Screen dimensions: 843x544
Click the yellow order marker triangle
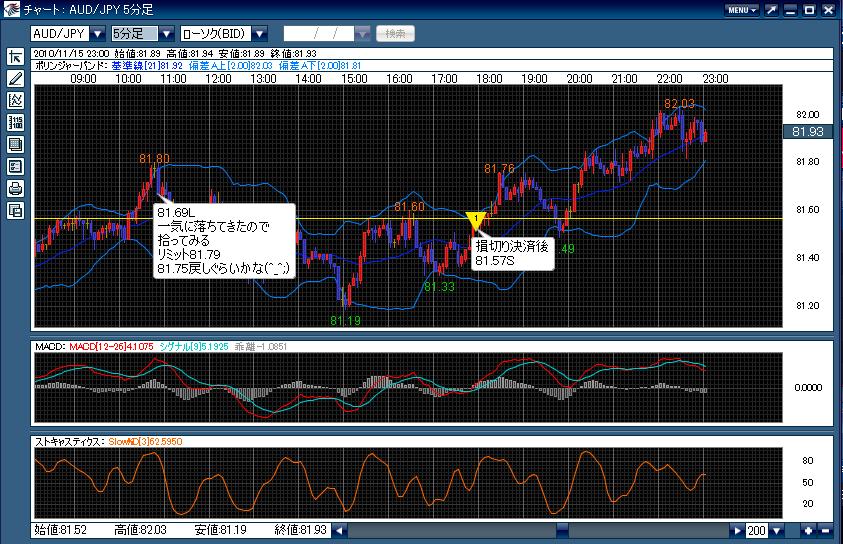pyautogui.click(x=476, y=220)
